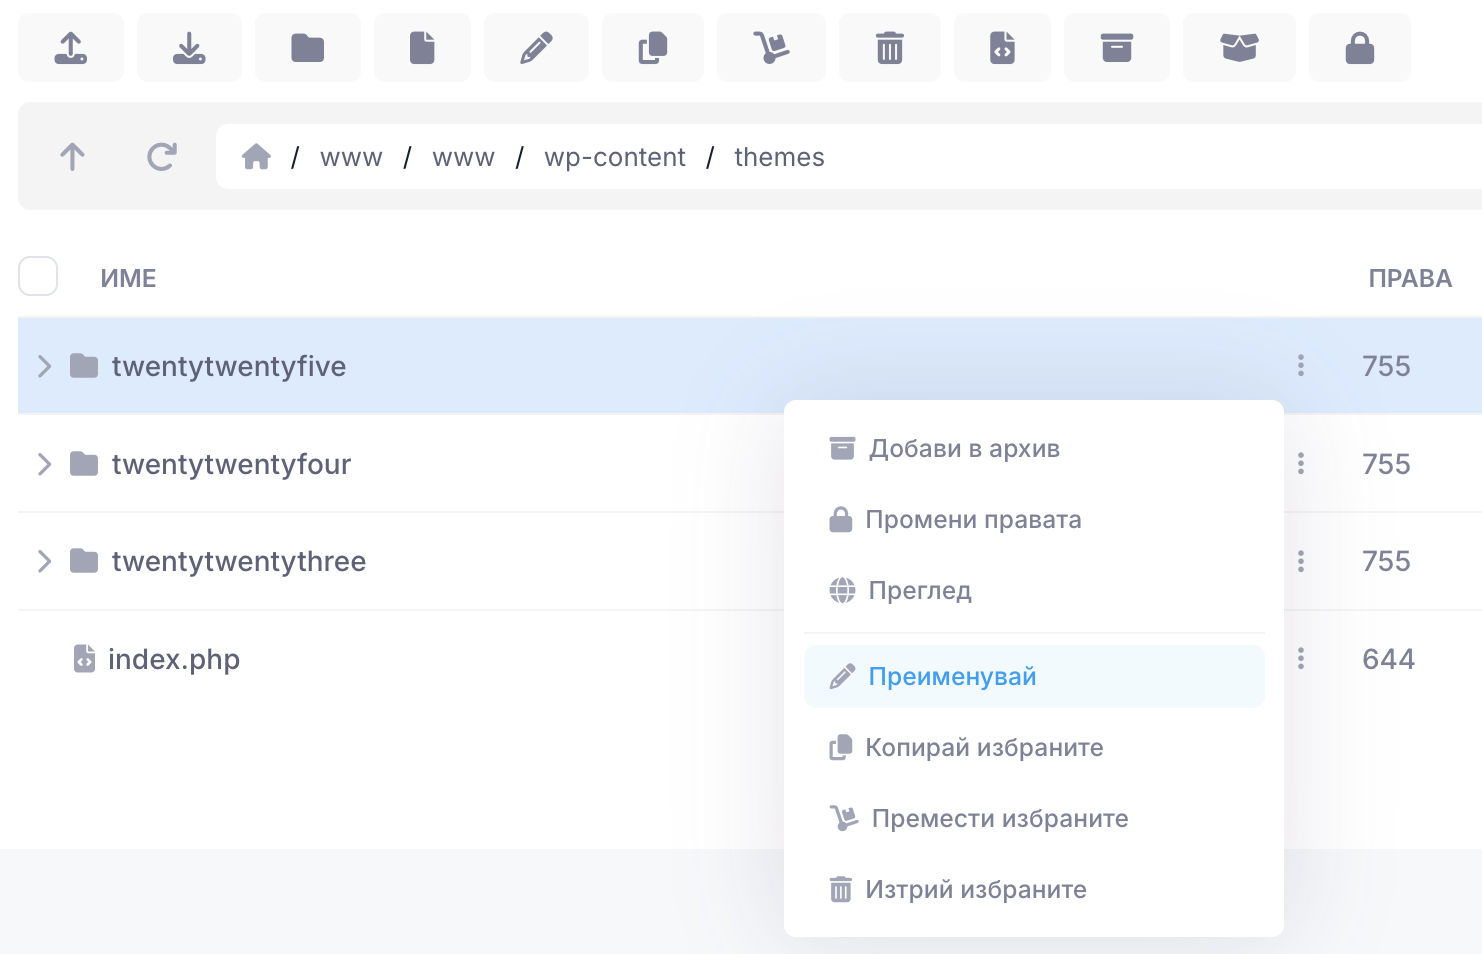Go up one directory level arrow

pos(72,157)
